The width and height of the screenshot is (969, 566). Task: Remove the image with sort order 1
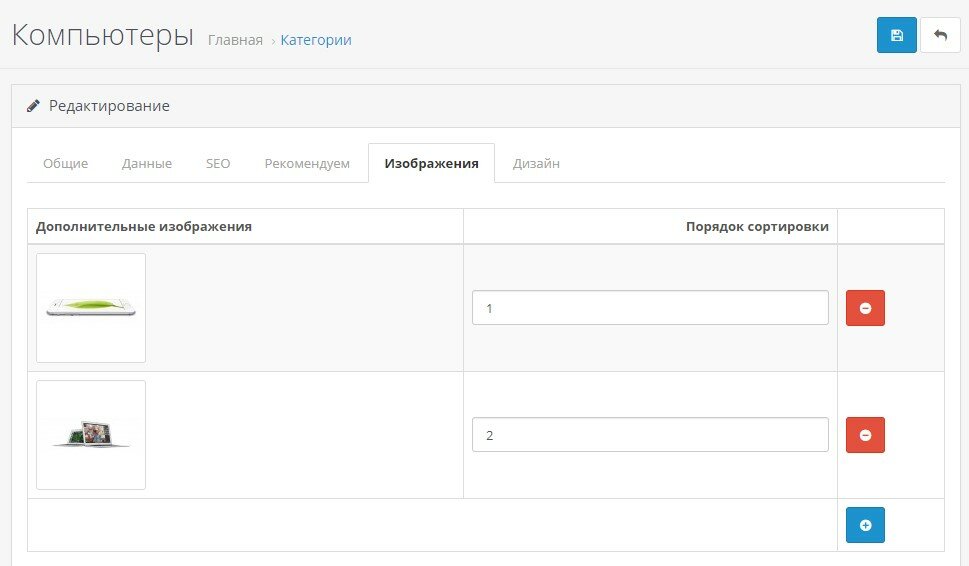(865, 308)
